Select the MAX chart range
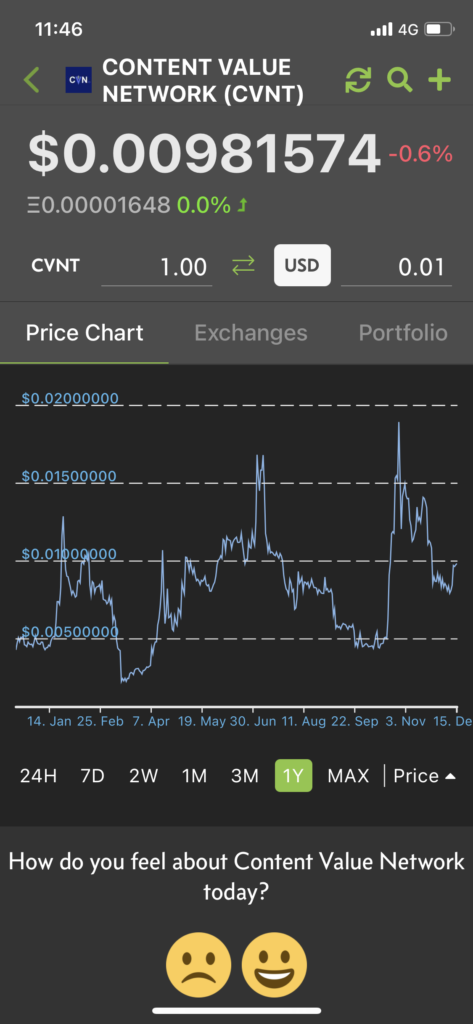The image size is (473, 1024). click(x=348, y=776)
